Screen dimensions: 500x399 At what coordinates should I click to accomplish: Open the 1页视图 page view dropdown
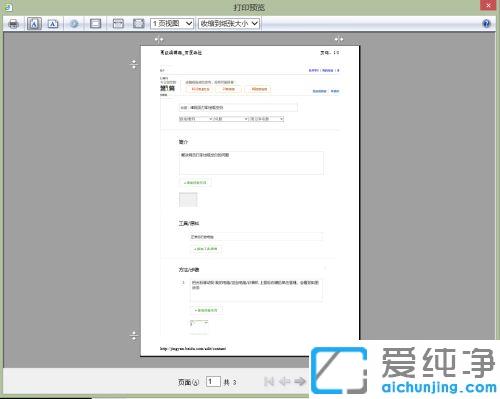[172, 24]
